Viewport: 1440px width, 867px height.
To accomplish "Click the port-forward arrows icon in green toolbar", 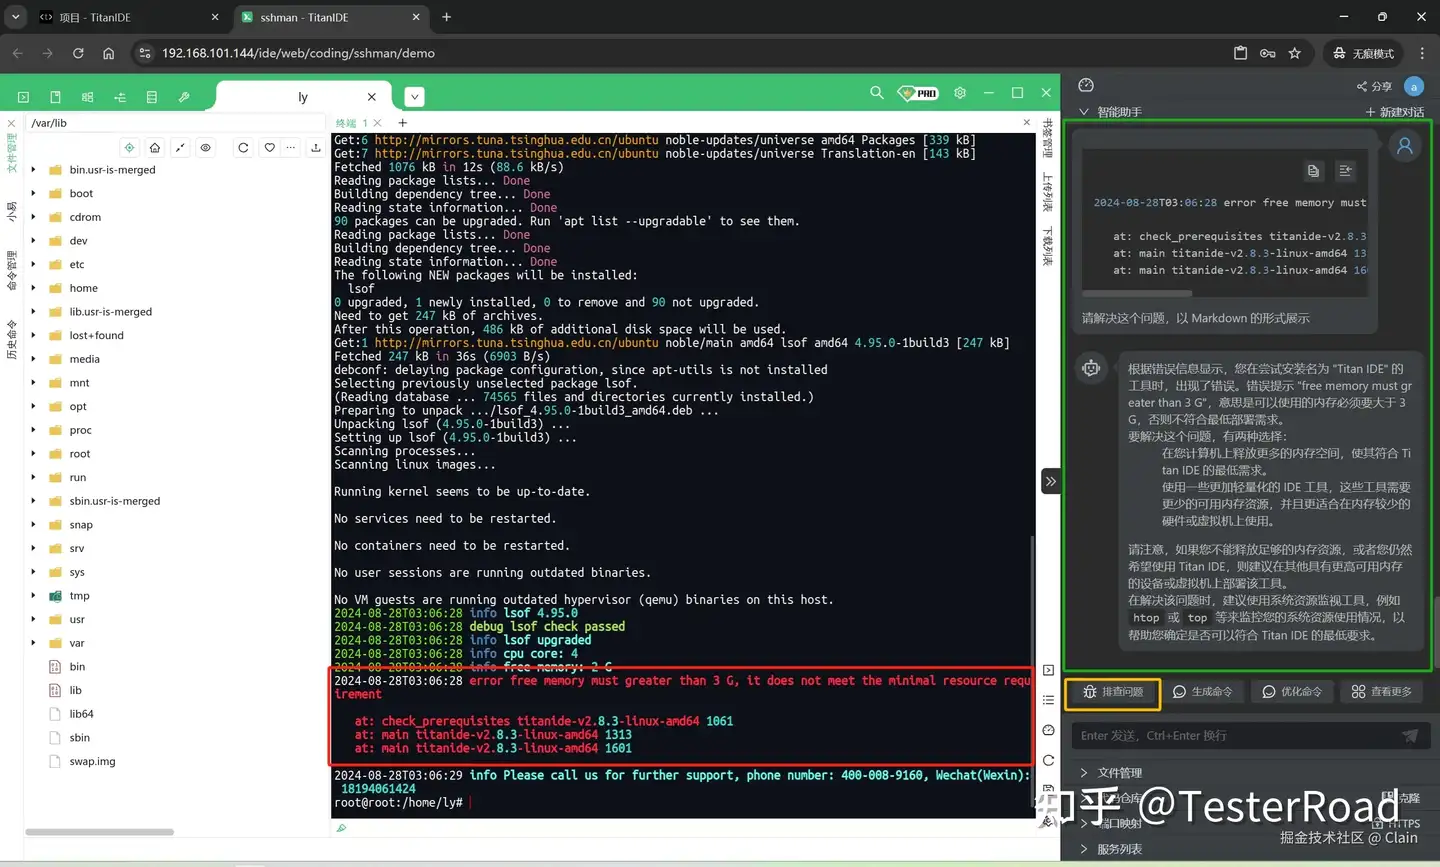I will pos(120,97).
